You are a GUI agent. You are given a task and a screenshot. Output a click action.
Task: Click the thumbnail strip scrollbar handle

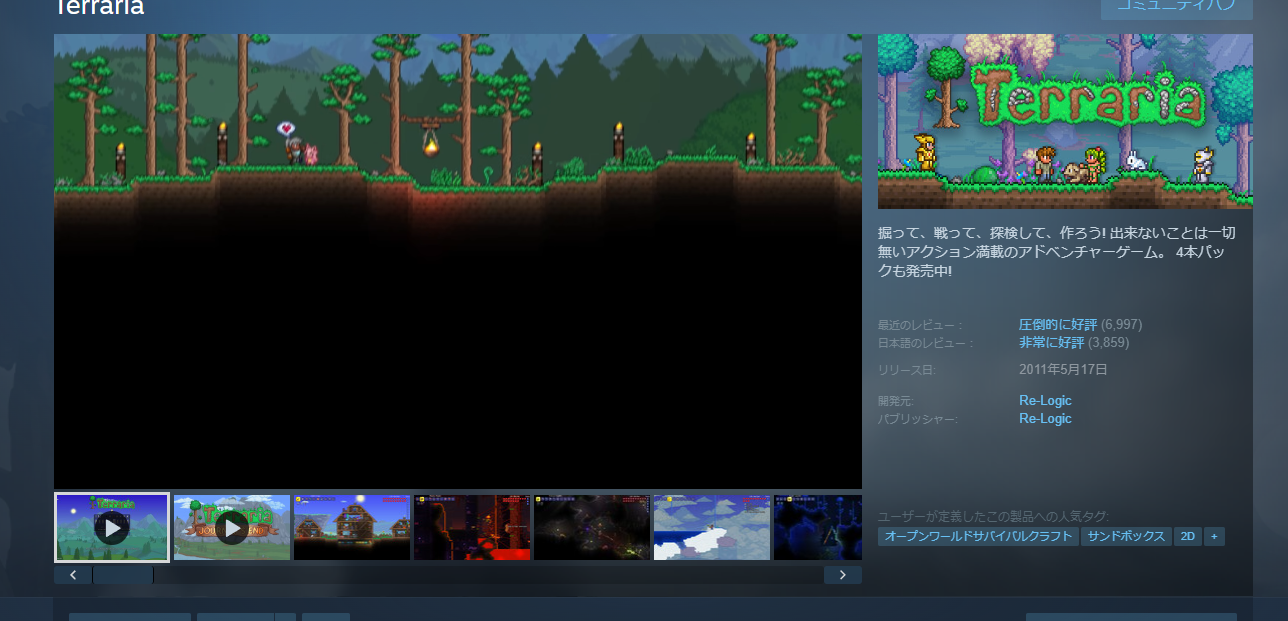(123, 575)
